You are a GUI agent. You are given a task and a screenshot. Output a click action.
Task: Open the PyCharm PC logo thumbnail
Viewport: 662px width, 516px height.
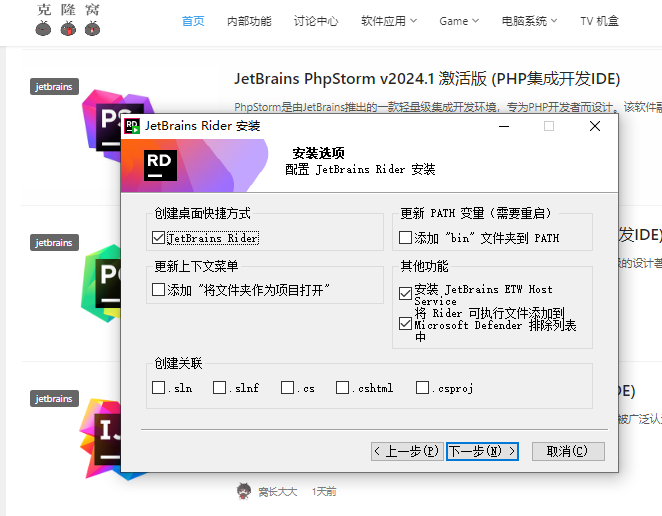(100, 283)
